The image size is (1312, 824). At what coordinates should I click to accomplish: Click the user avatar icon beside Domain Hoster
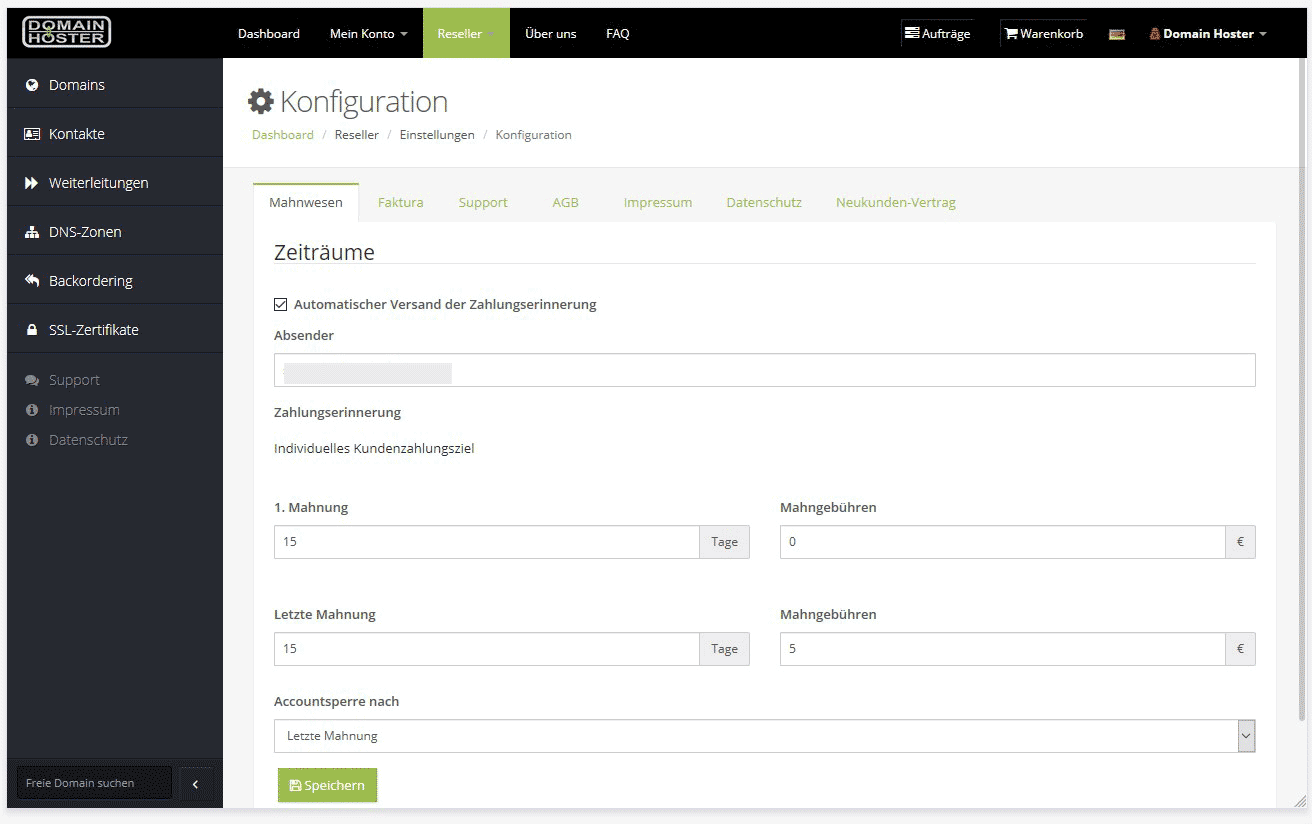[1155, 34]
